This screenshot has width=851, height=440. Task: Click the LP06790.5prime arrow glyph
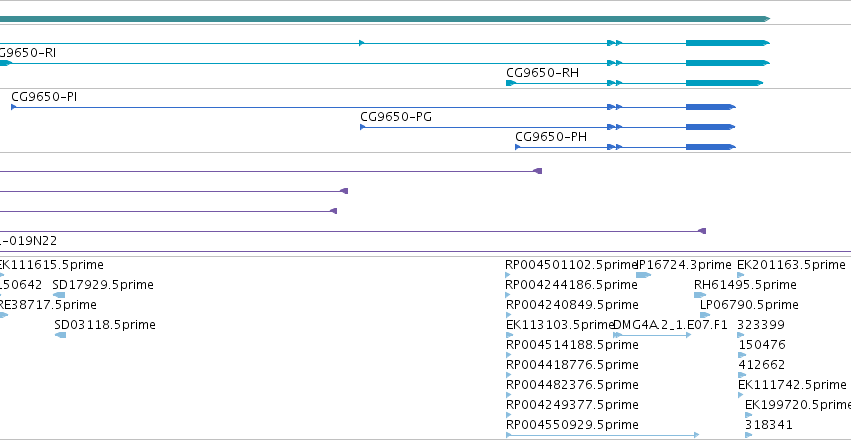pos(705,315)
